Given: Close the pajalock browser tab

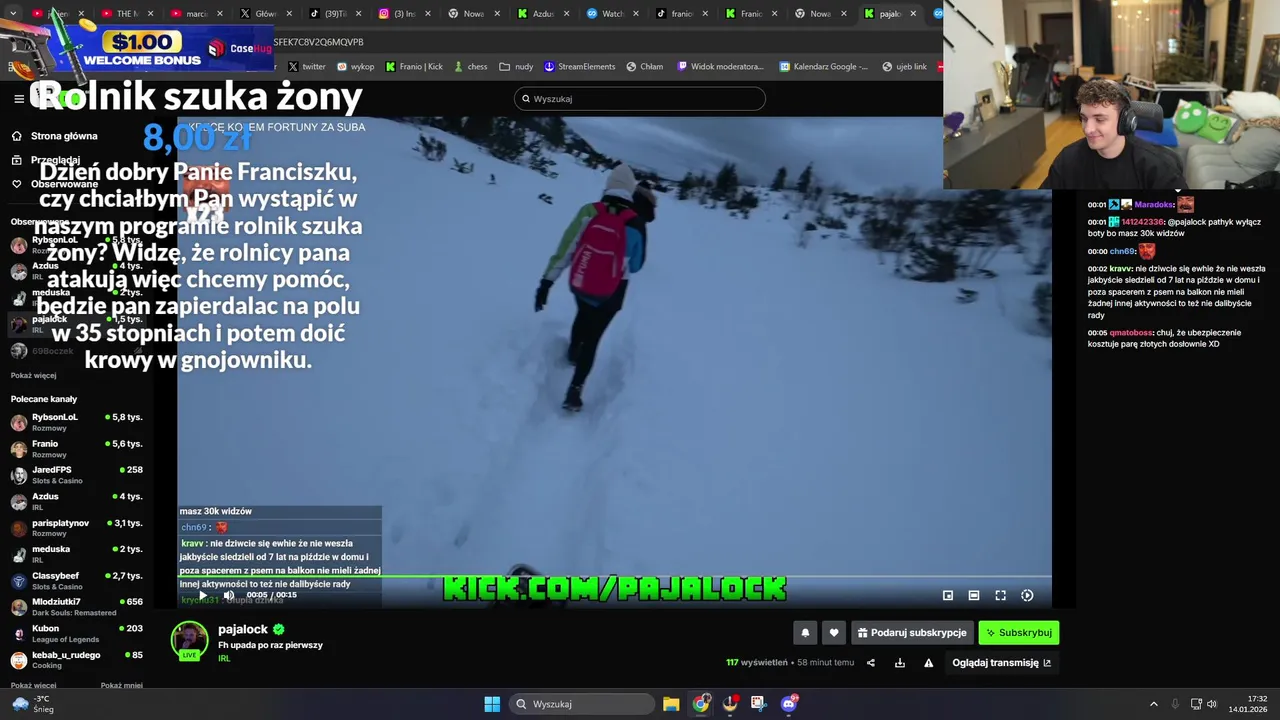Looking at the screenshot, I should (x=913, y=14).
